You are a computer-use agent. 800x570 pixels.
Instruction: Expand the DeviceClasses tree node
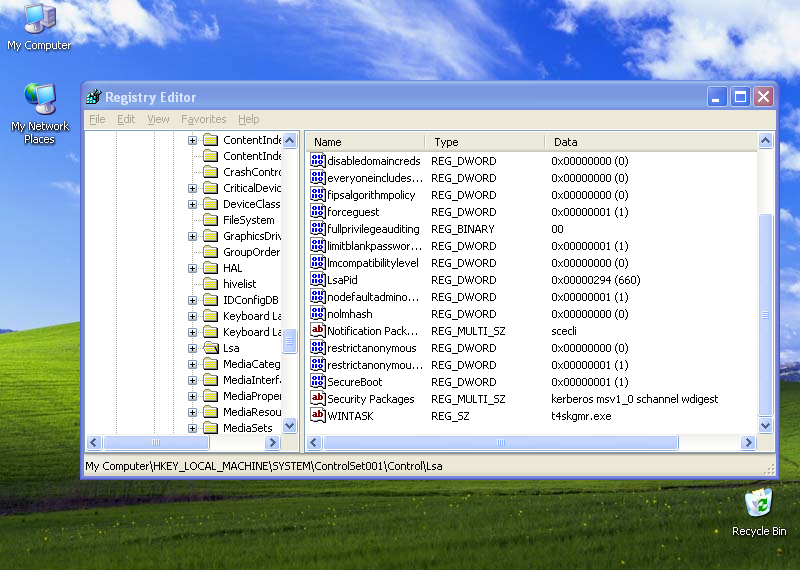coord(192,204)
